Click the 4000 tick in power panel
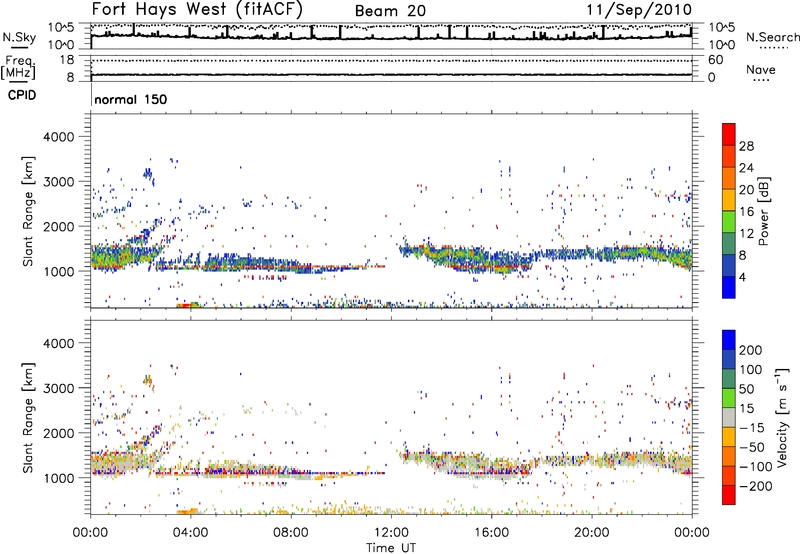Image resolution: width=800 pixels, height=554 pixels. [59, 137]
